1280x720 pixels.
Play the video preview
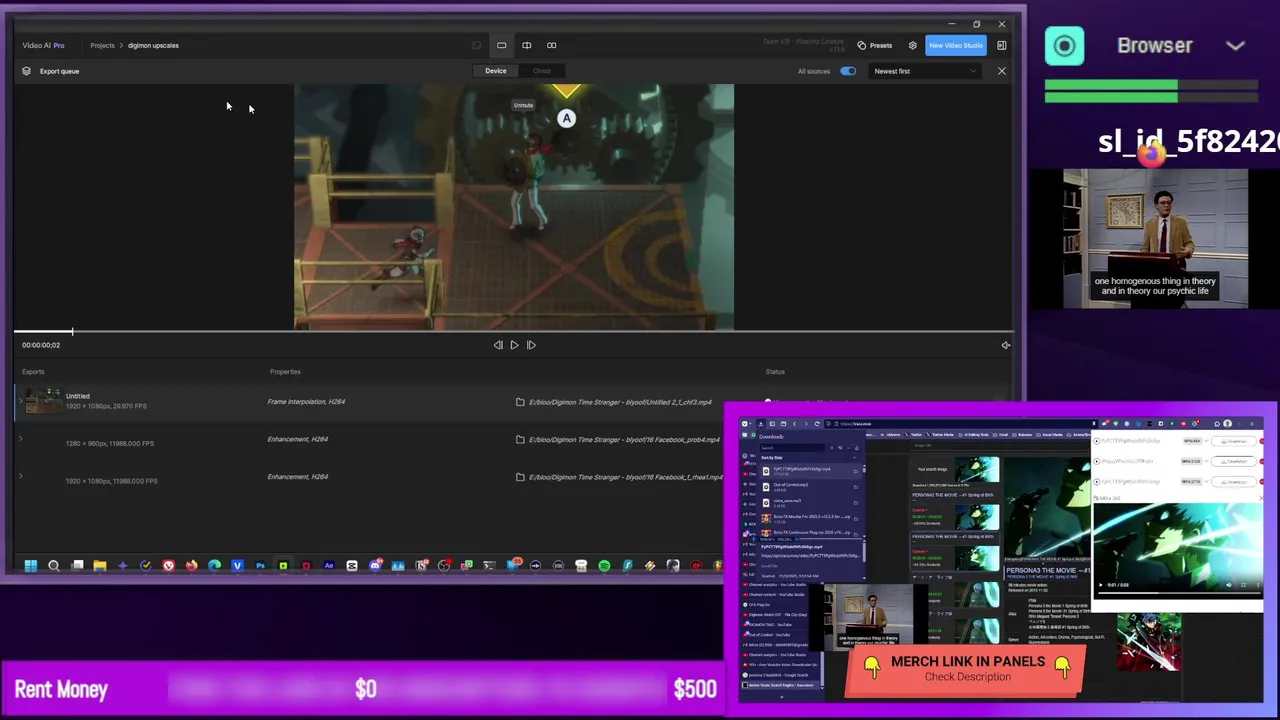point(514,345)
